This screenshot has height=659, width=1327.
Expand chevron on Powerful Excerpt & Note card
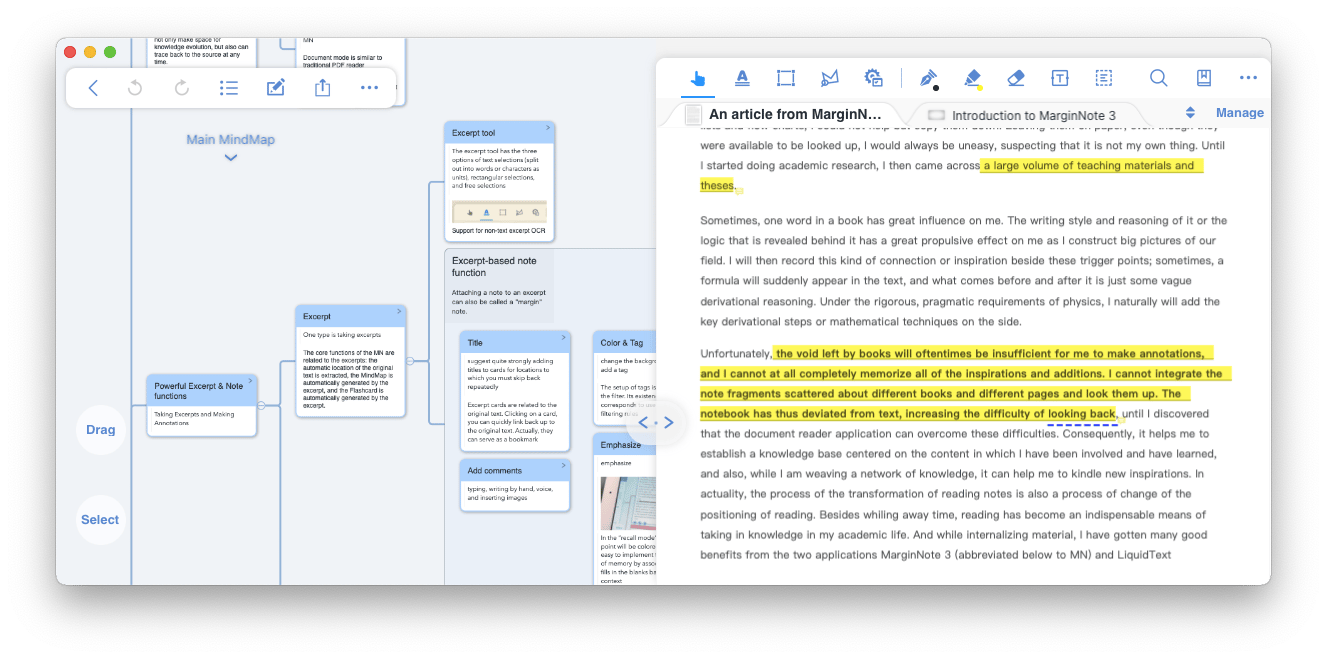[x=250, y=382]
